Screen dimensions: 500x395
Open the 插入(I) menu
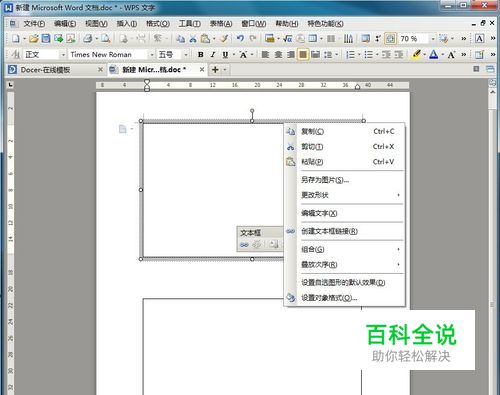click(127, 24)
